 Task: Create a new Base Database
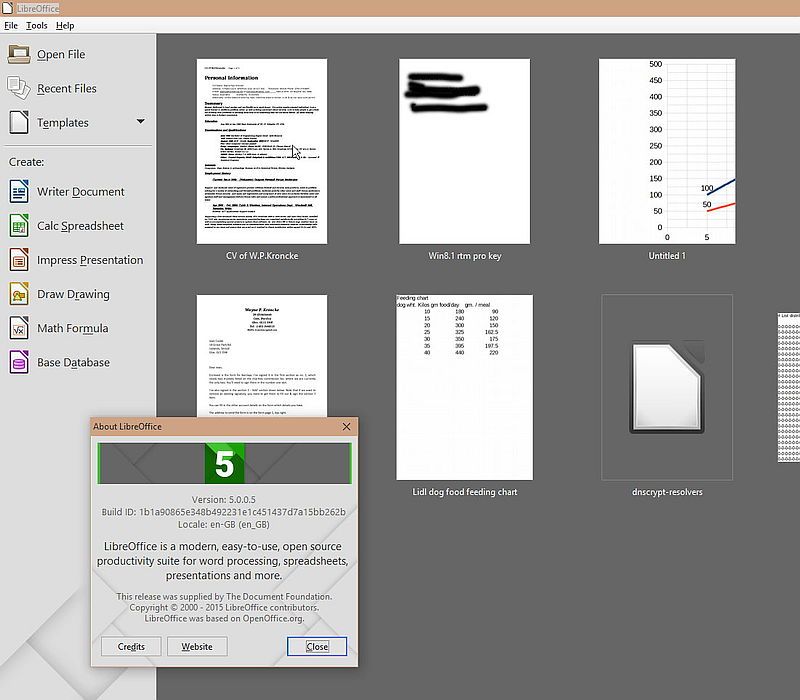click(x=73, y=363)
